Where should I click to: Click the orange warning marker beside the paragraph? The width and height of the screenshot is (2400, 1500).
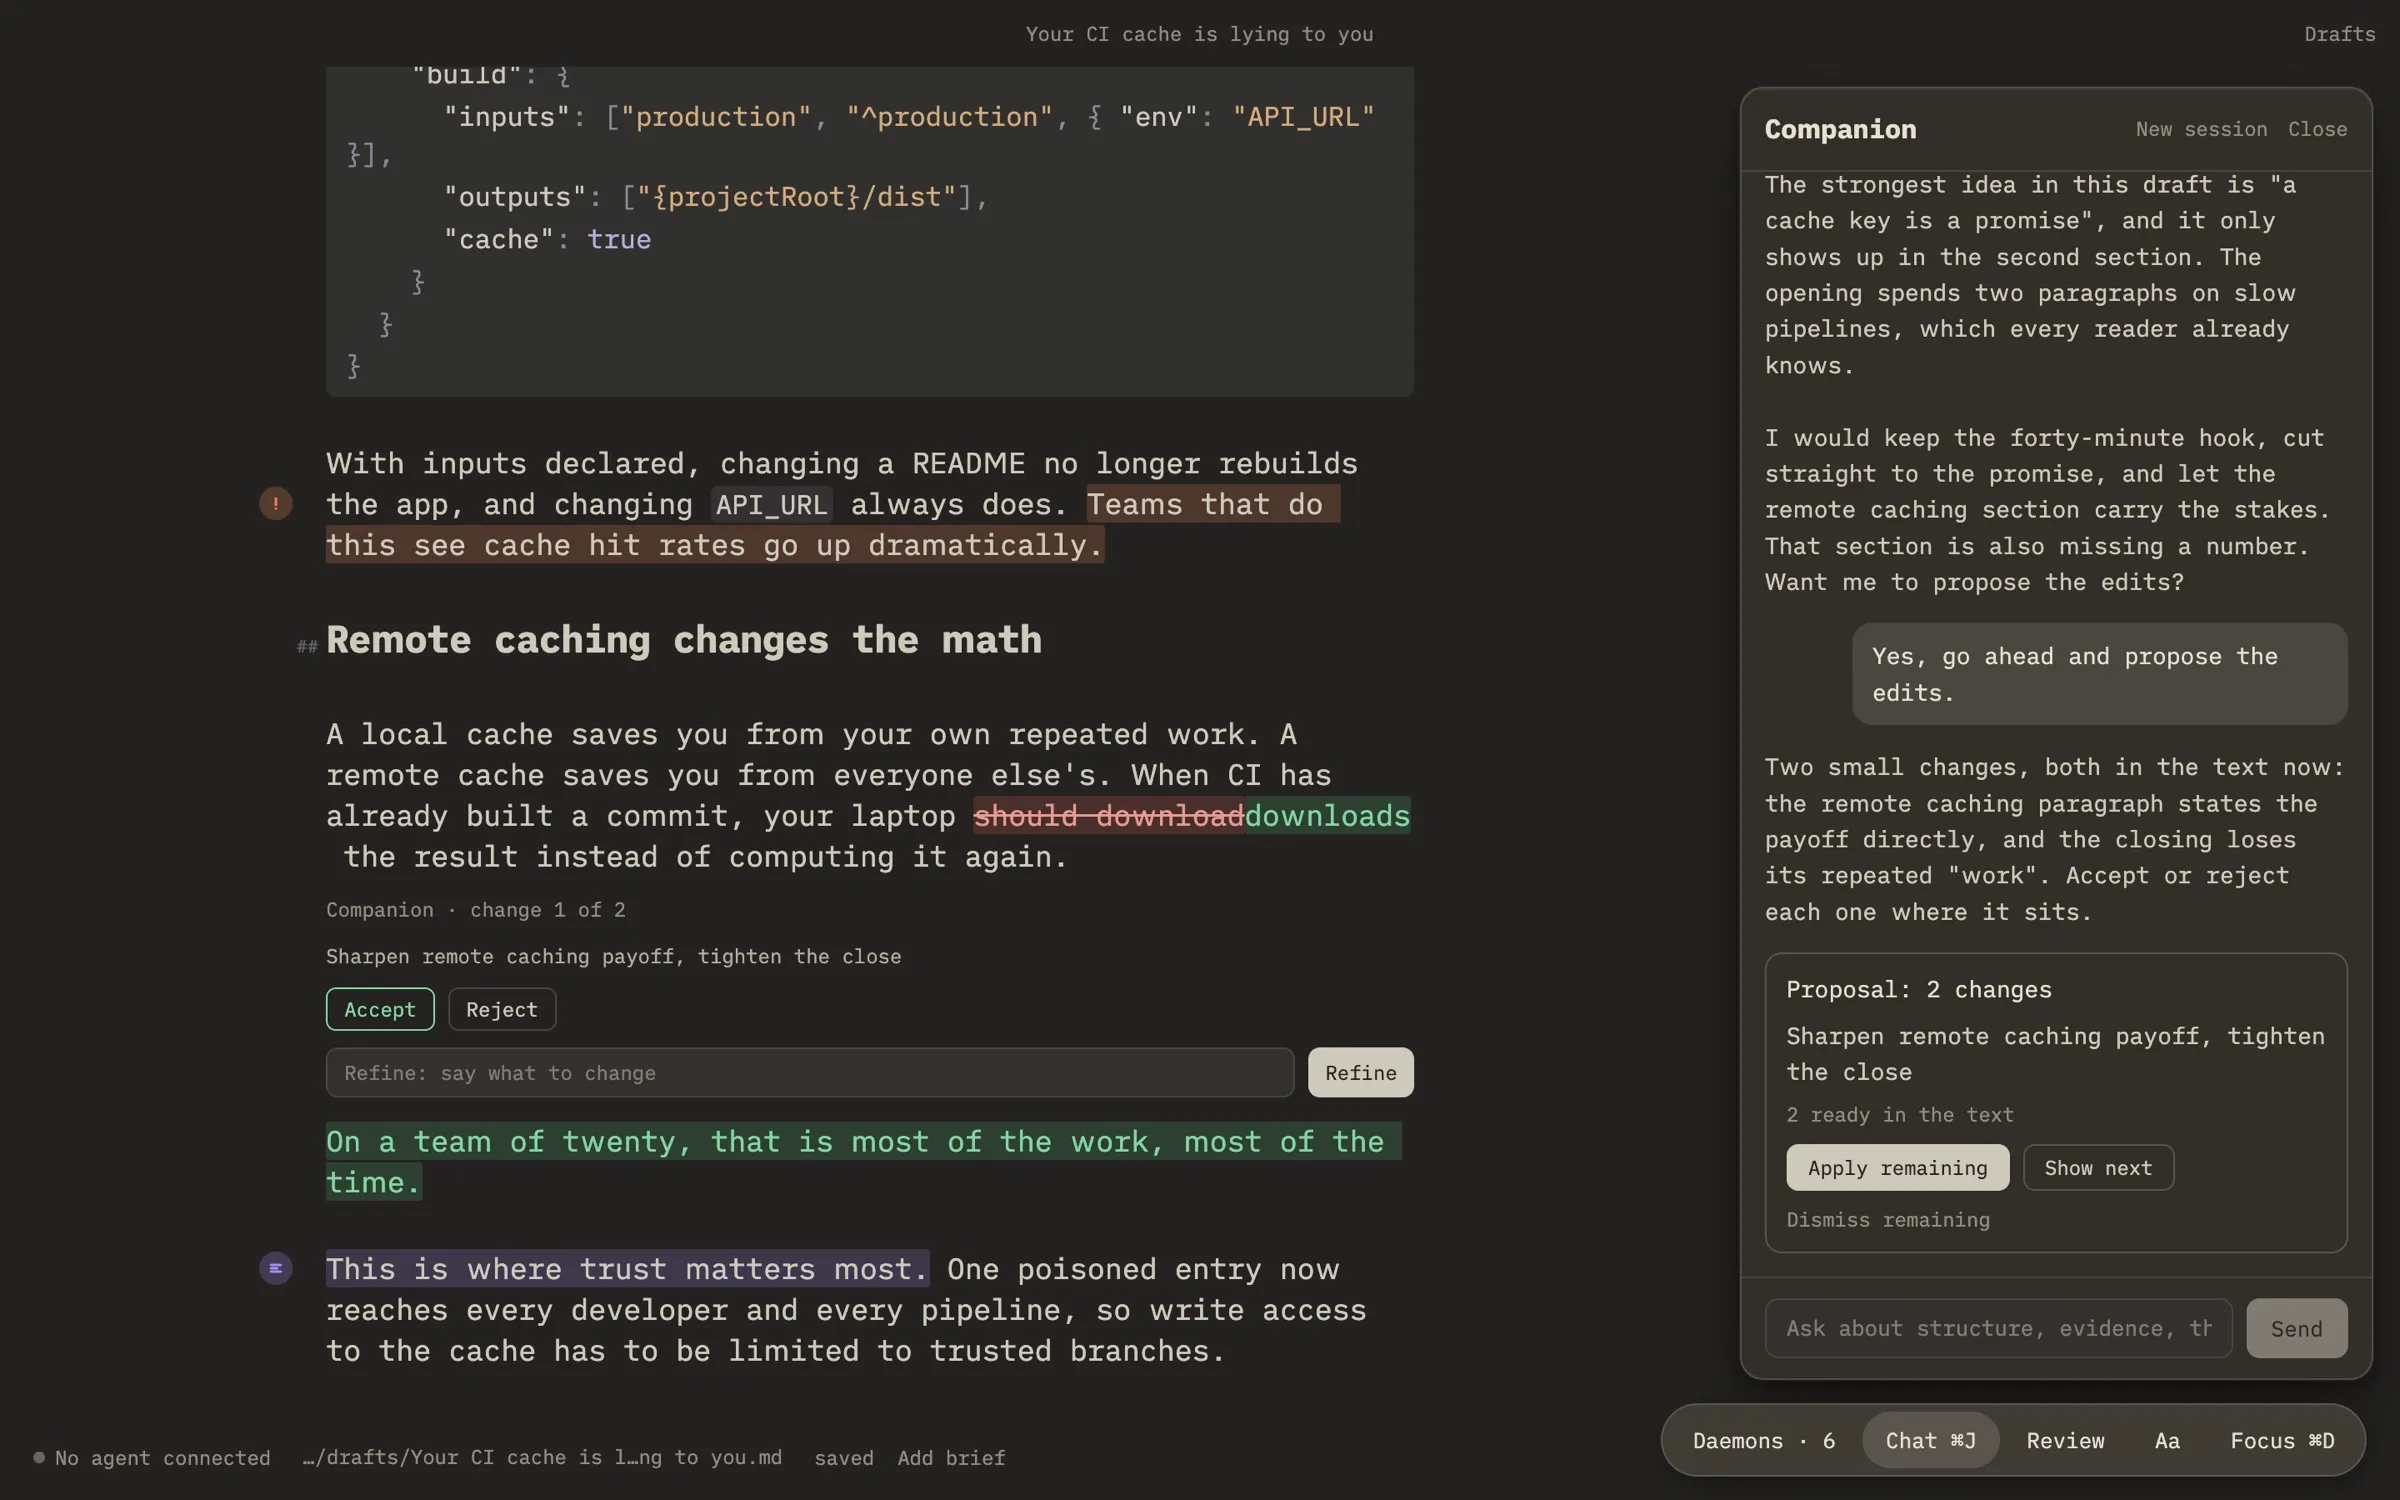[x=276, y=503]
